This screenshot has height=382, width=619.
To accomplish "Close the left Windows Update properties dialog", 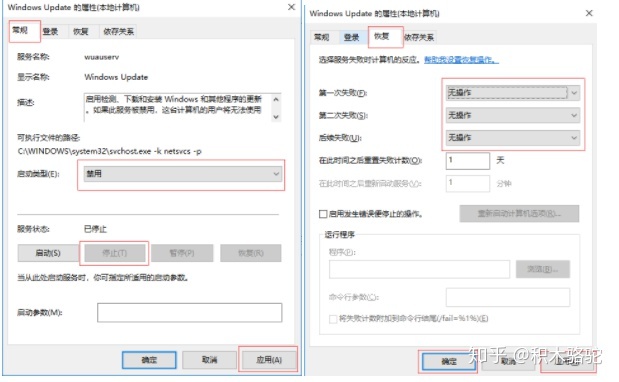I will click(291, 7).
